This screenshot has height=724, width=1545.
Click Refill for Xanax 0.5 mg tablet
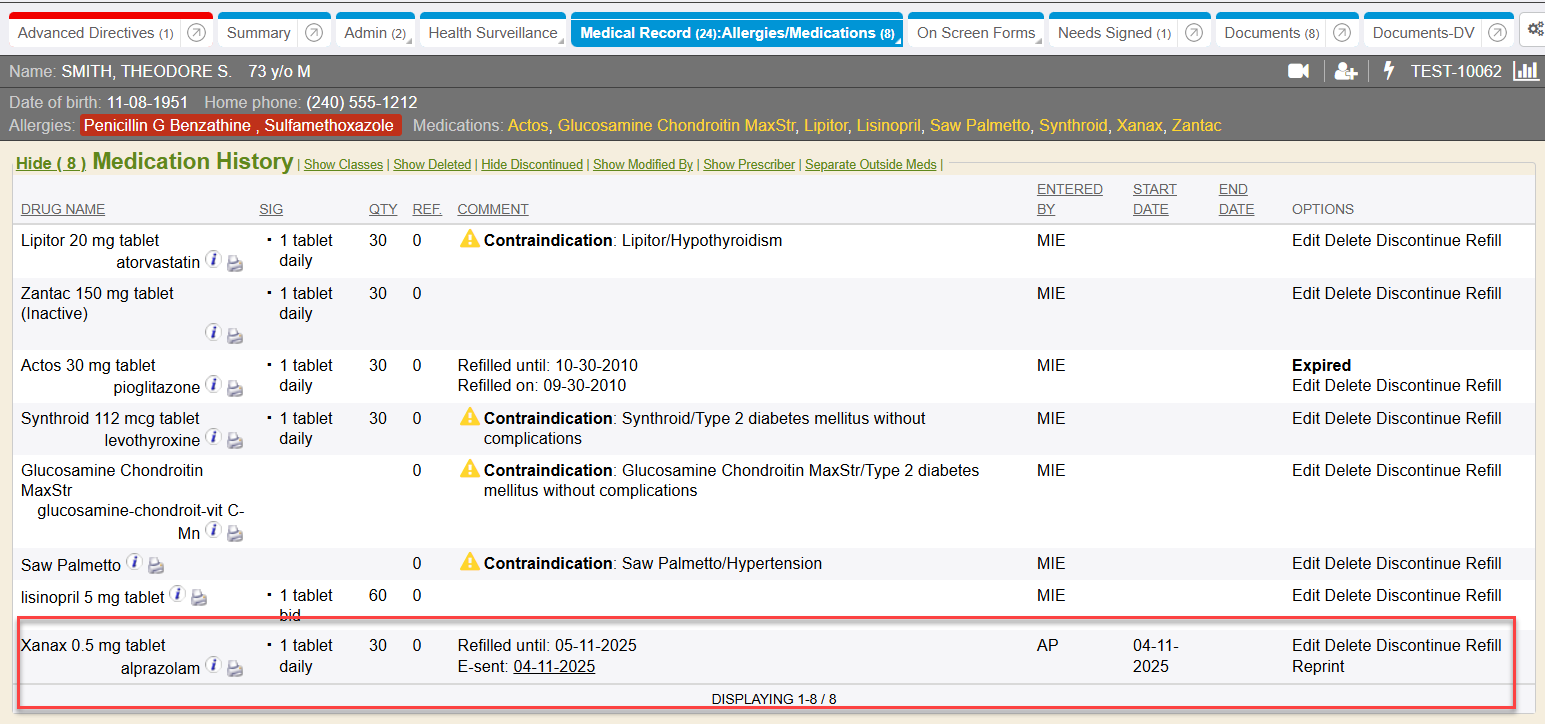1483,645
